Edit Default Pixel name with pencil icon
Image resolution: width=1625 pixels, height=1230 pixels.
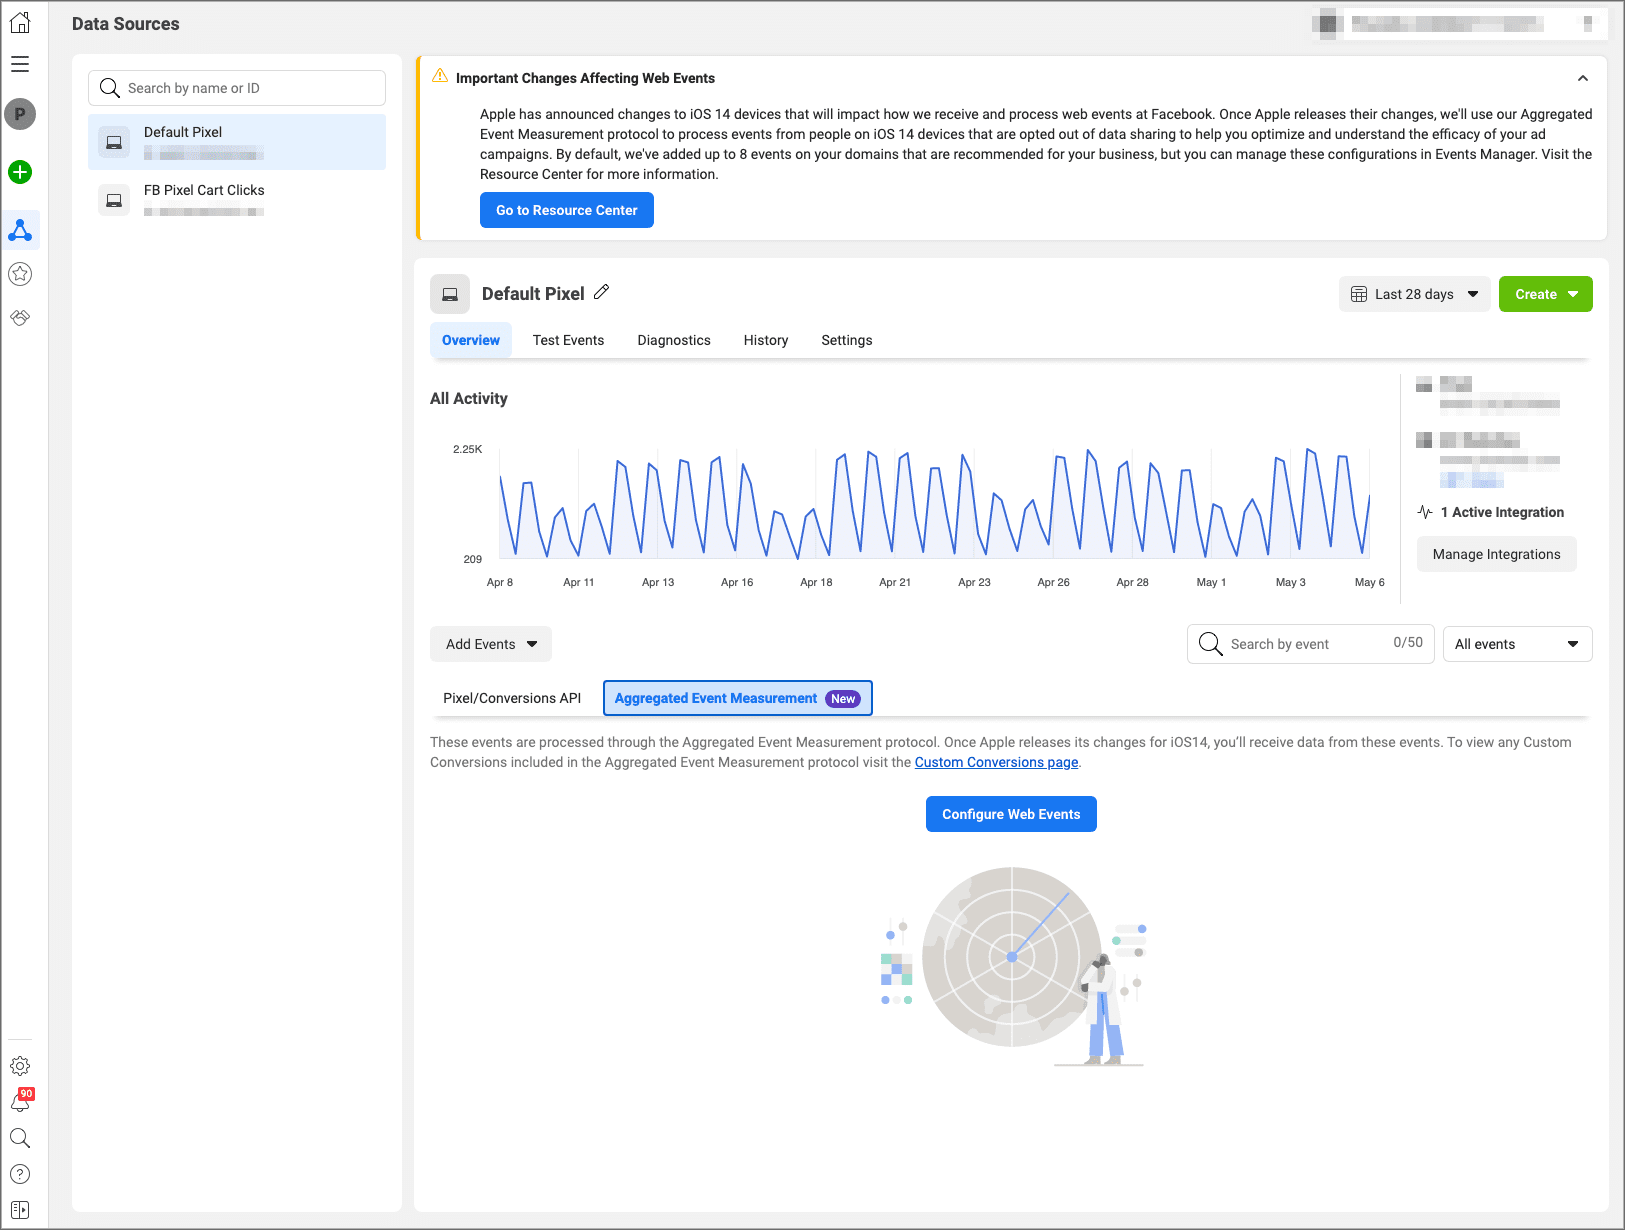tap(601, 292)
